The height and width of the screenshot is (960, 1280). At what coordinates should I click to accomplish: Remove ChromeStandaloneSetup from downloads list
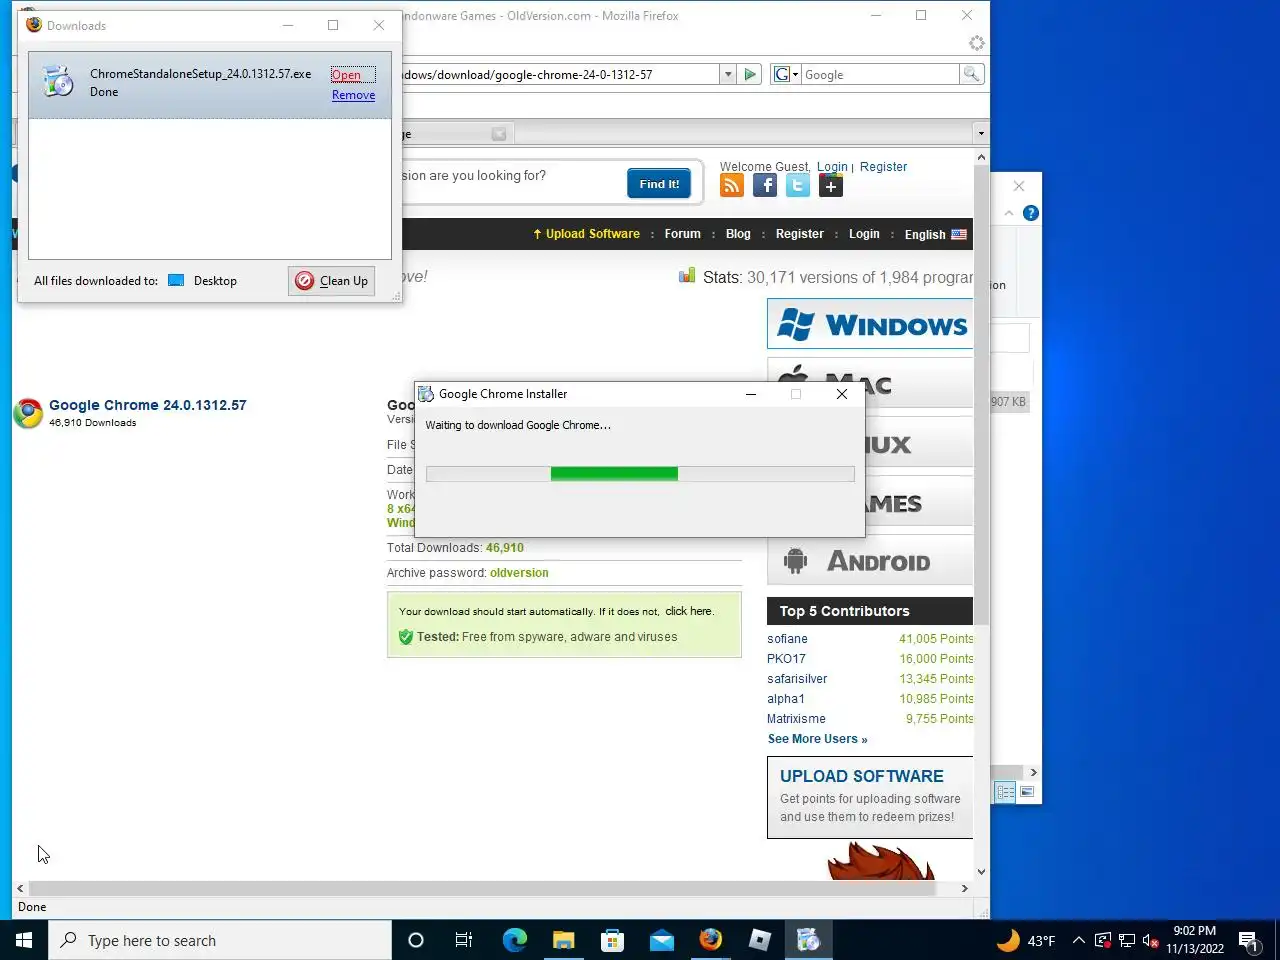354,95
